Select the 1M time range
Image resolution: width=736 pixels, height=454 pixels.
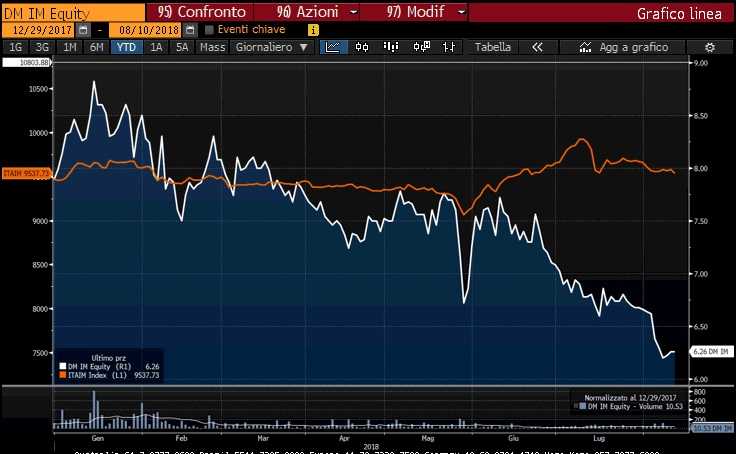69,47
